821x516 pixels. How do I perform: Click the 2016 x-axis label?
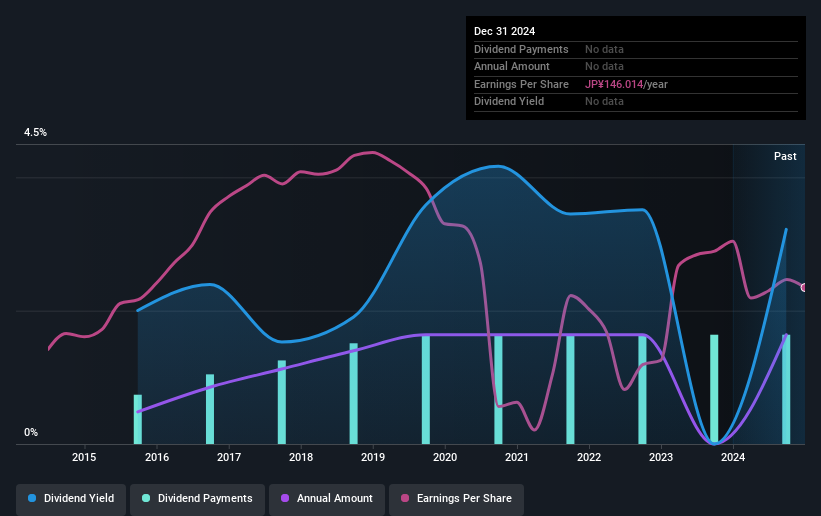point(157,457)
